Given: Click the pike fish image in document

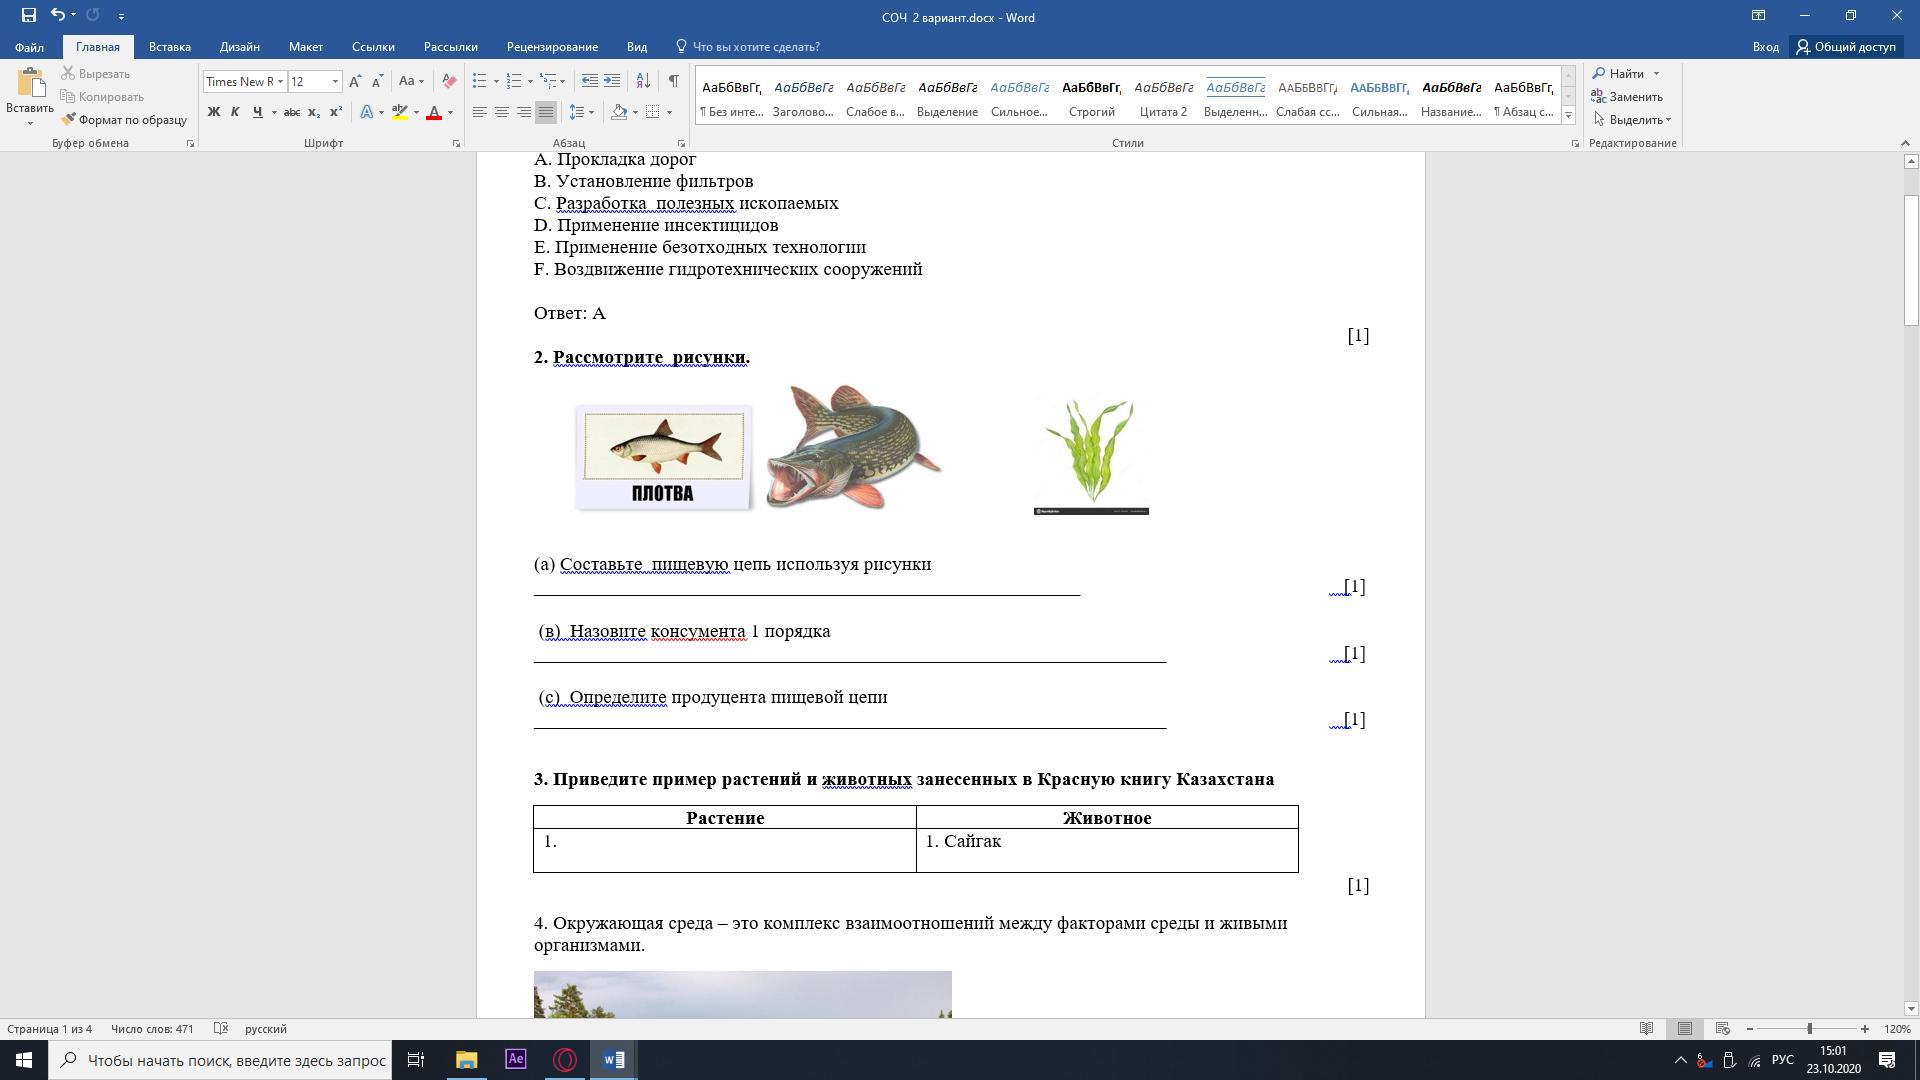Looking at the screenshot, I should click(x=853, y=447).
